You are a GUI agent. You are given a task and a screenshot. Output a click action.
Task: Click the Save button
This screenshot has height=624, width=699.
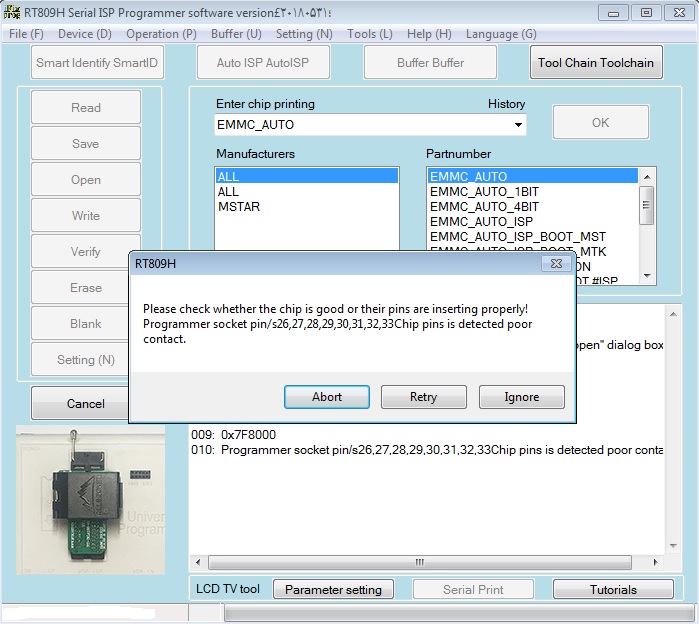point(86,144)
